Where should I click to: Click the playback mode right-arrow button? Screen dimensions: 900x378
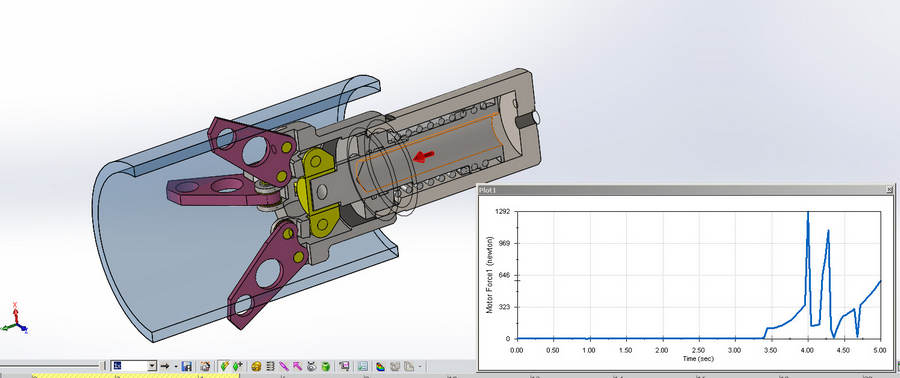coord(165,366)
